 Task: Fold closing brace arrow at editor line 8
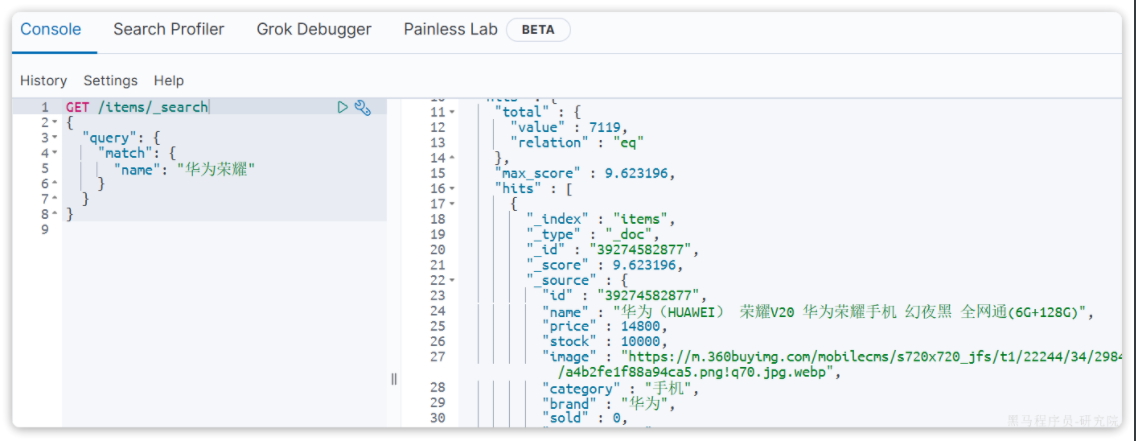click(x=54, y=214)
